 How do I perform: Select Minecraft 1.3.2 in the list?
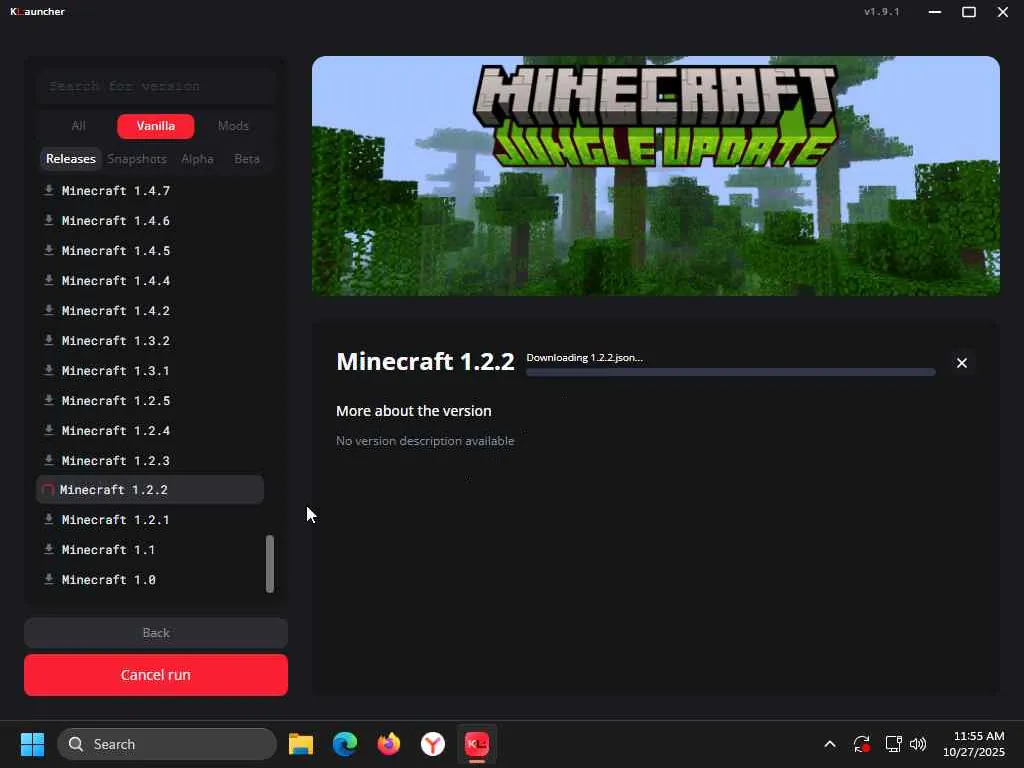[x=150, y=341]
